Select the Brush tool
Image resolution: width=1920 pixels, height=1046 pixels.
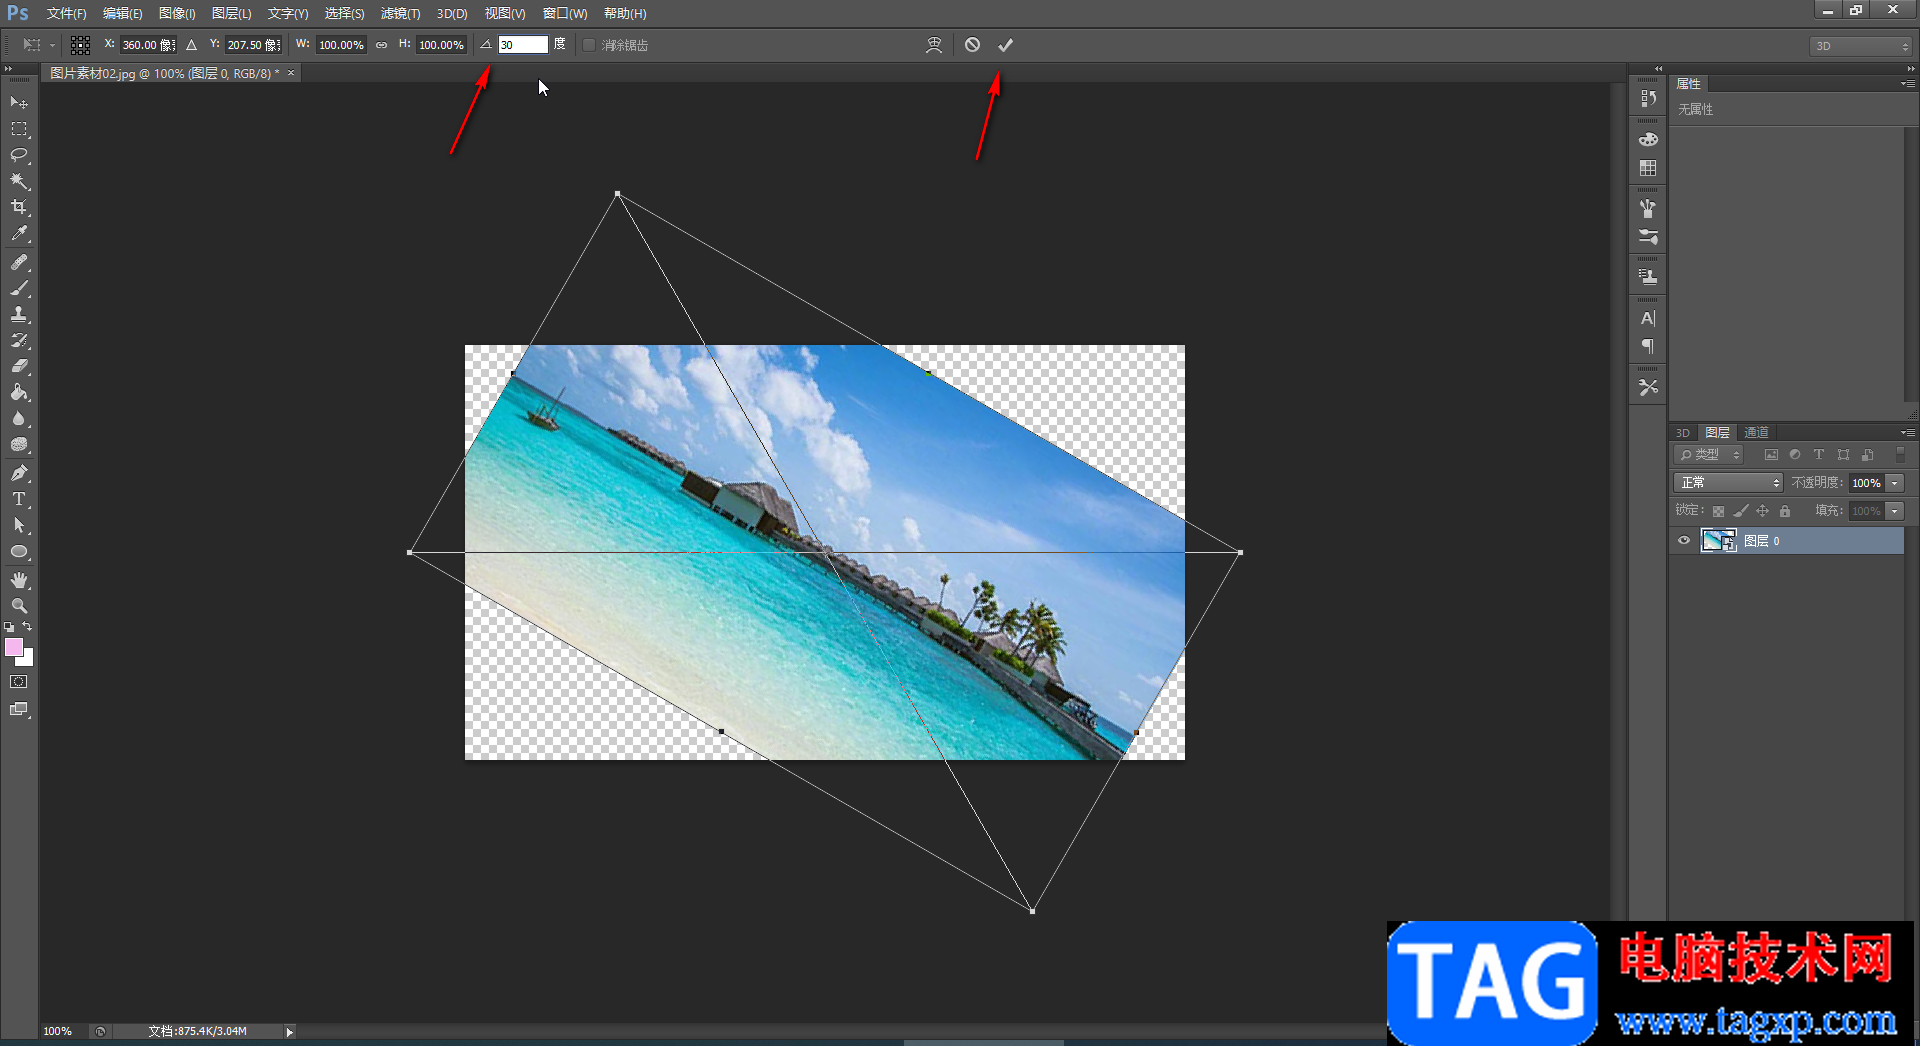[x=19, y=288]
